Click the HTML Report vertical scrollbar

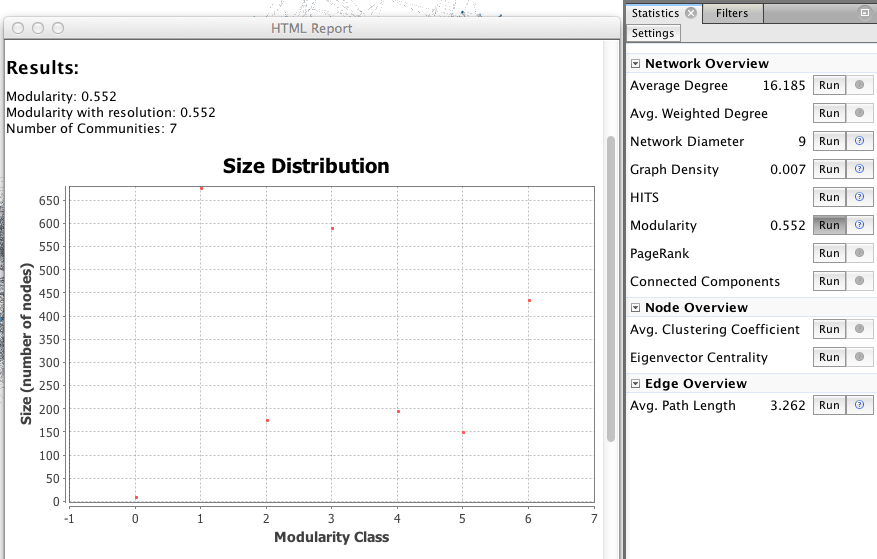point(611,288)
